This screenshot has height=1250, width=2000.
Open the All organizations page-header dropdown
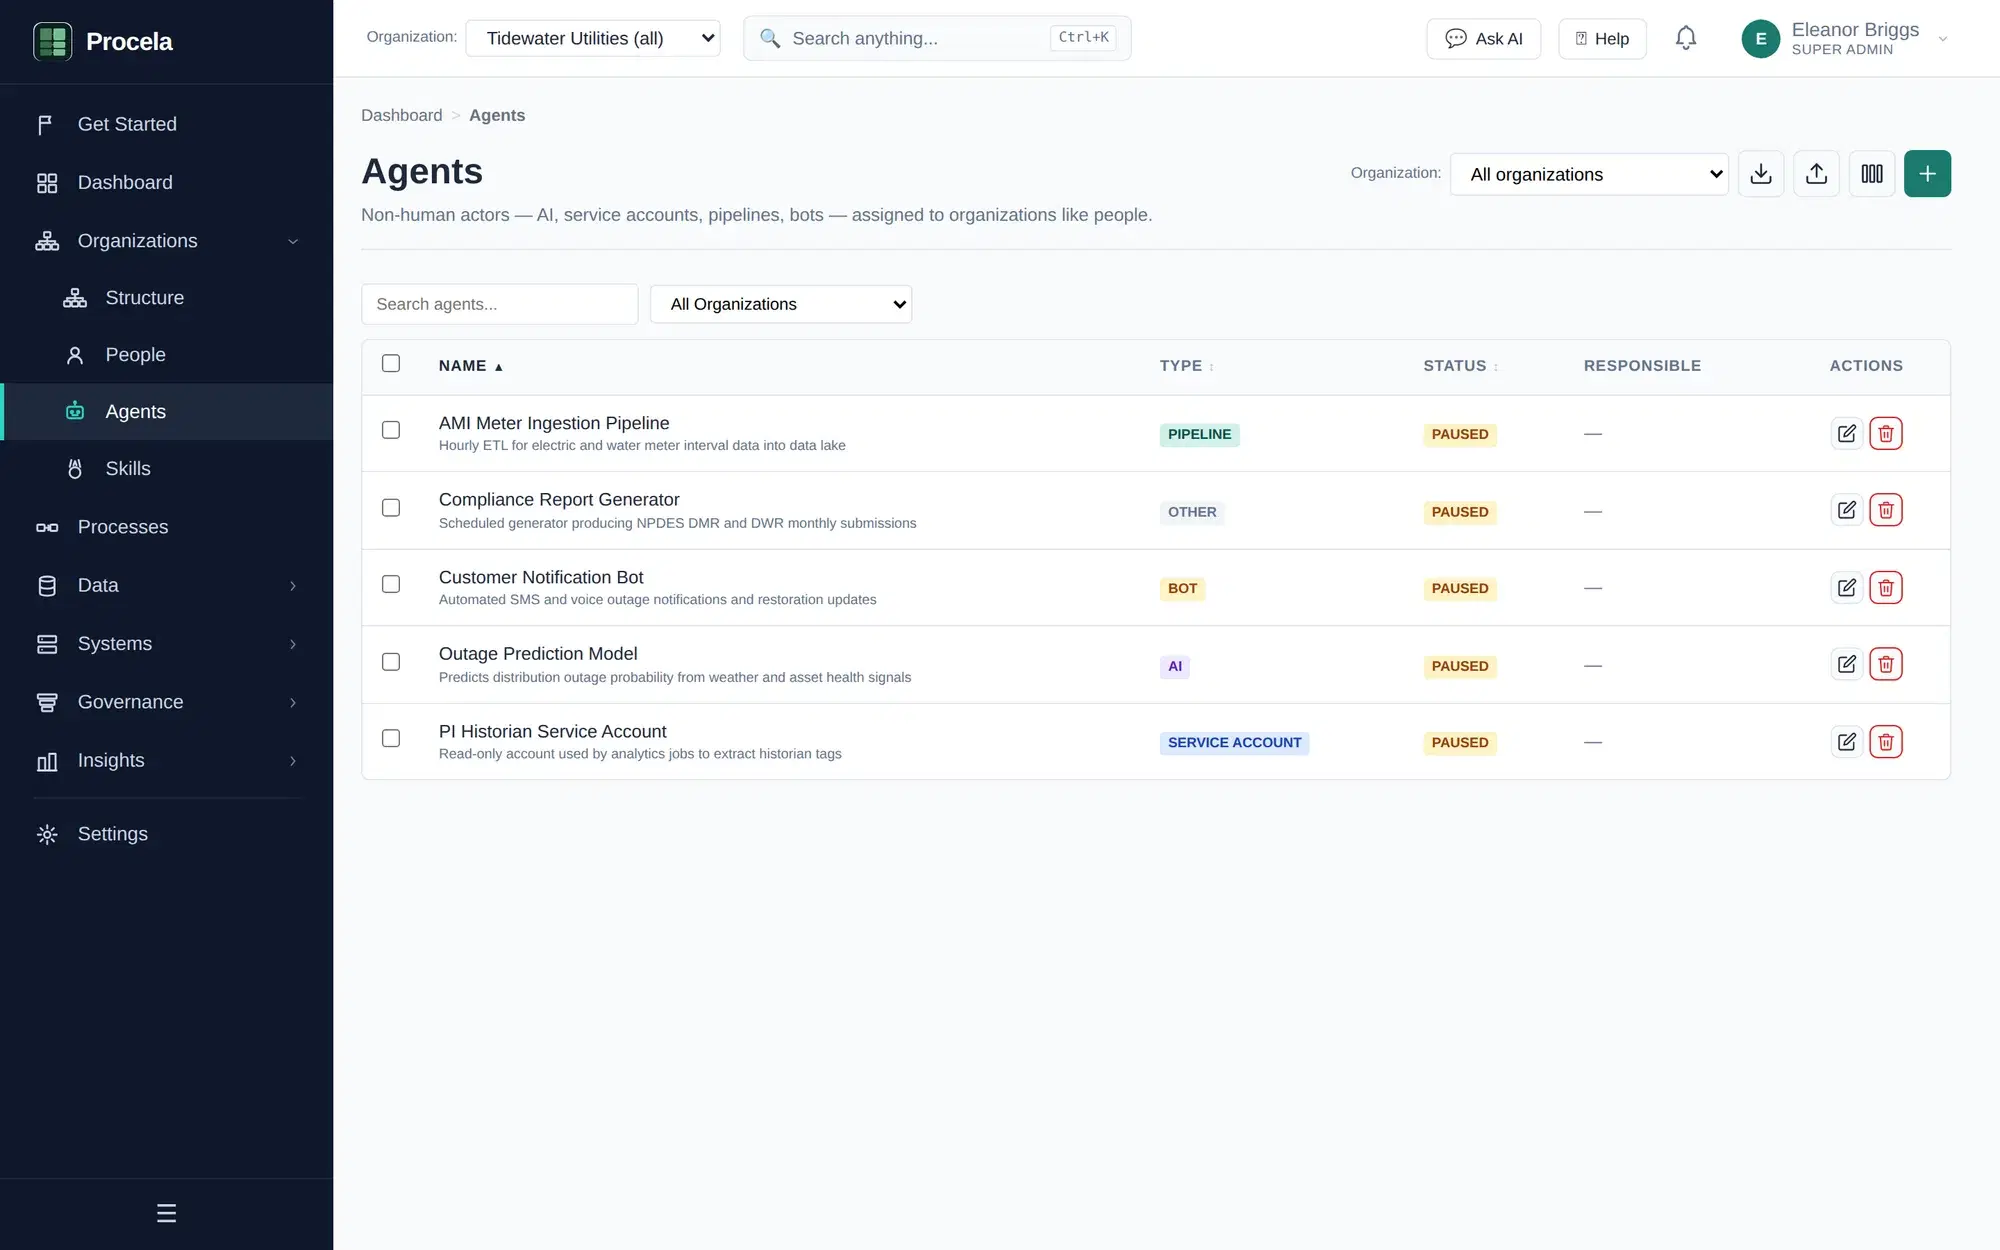click(1589, 174)
